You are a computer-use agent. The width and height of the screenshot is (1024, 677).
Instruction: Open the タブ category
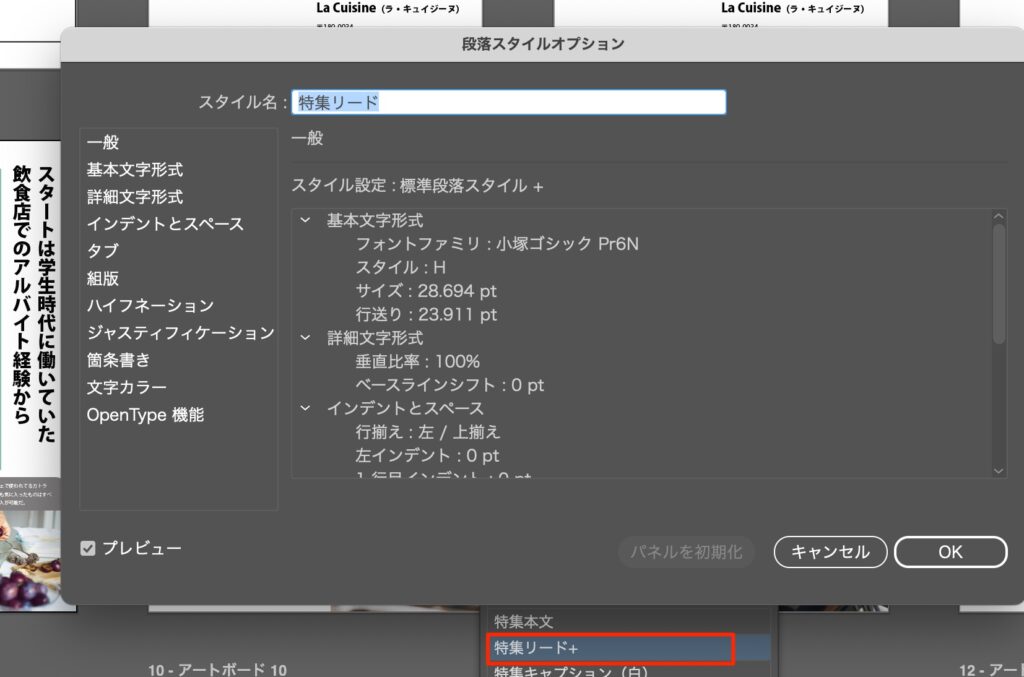point(103,251)
